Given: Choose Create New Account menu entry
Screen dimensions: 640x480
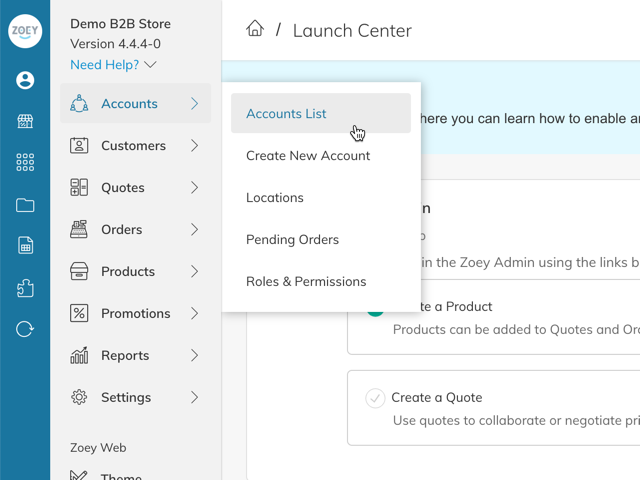Looking at the screenshot, I should (308, 156).
